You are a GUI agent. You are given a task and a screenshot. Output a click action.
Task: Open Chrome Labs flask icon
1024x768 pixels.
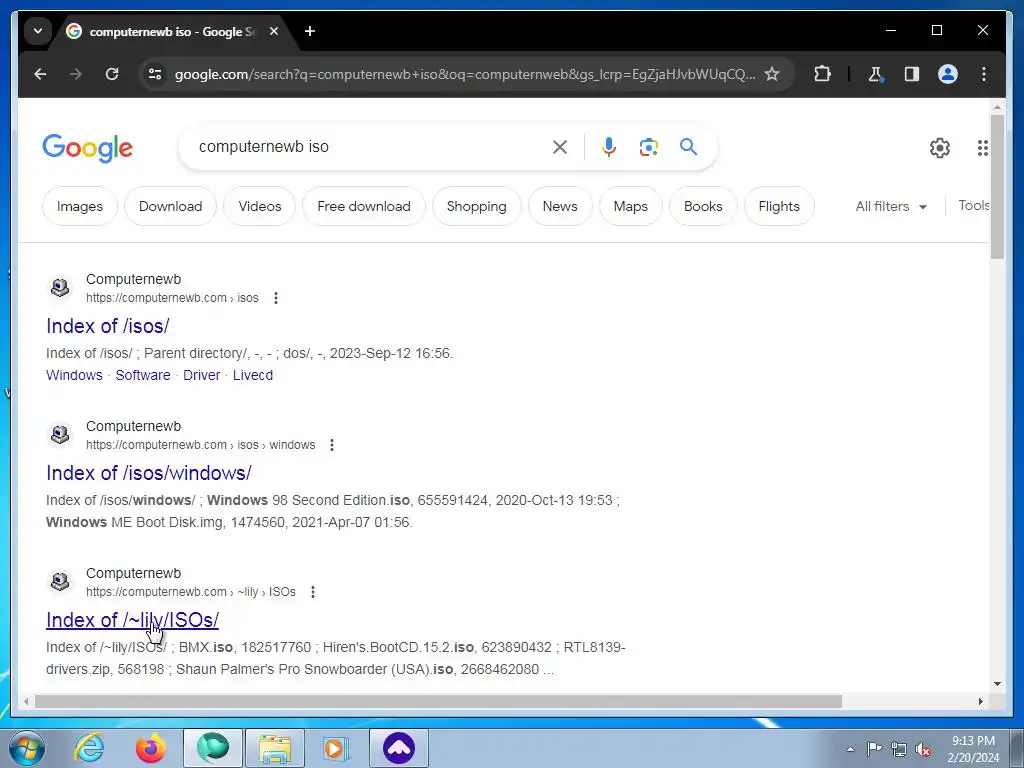876,74
